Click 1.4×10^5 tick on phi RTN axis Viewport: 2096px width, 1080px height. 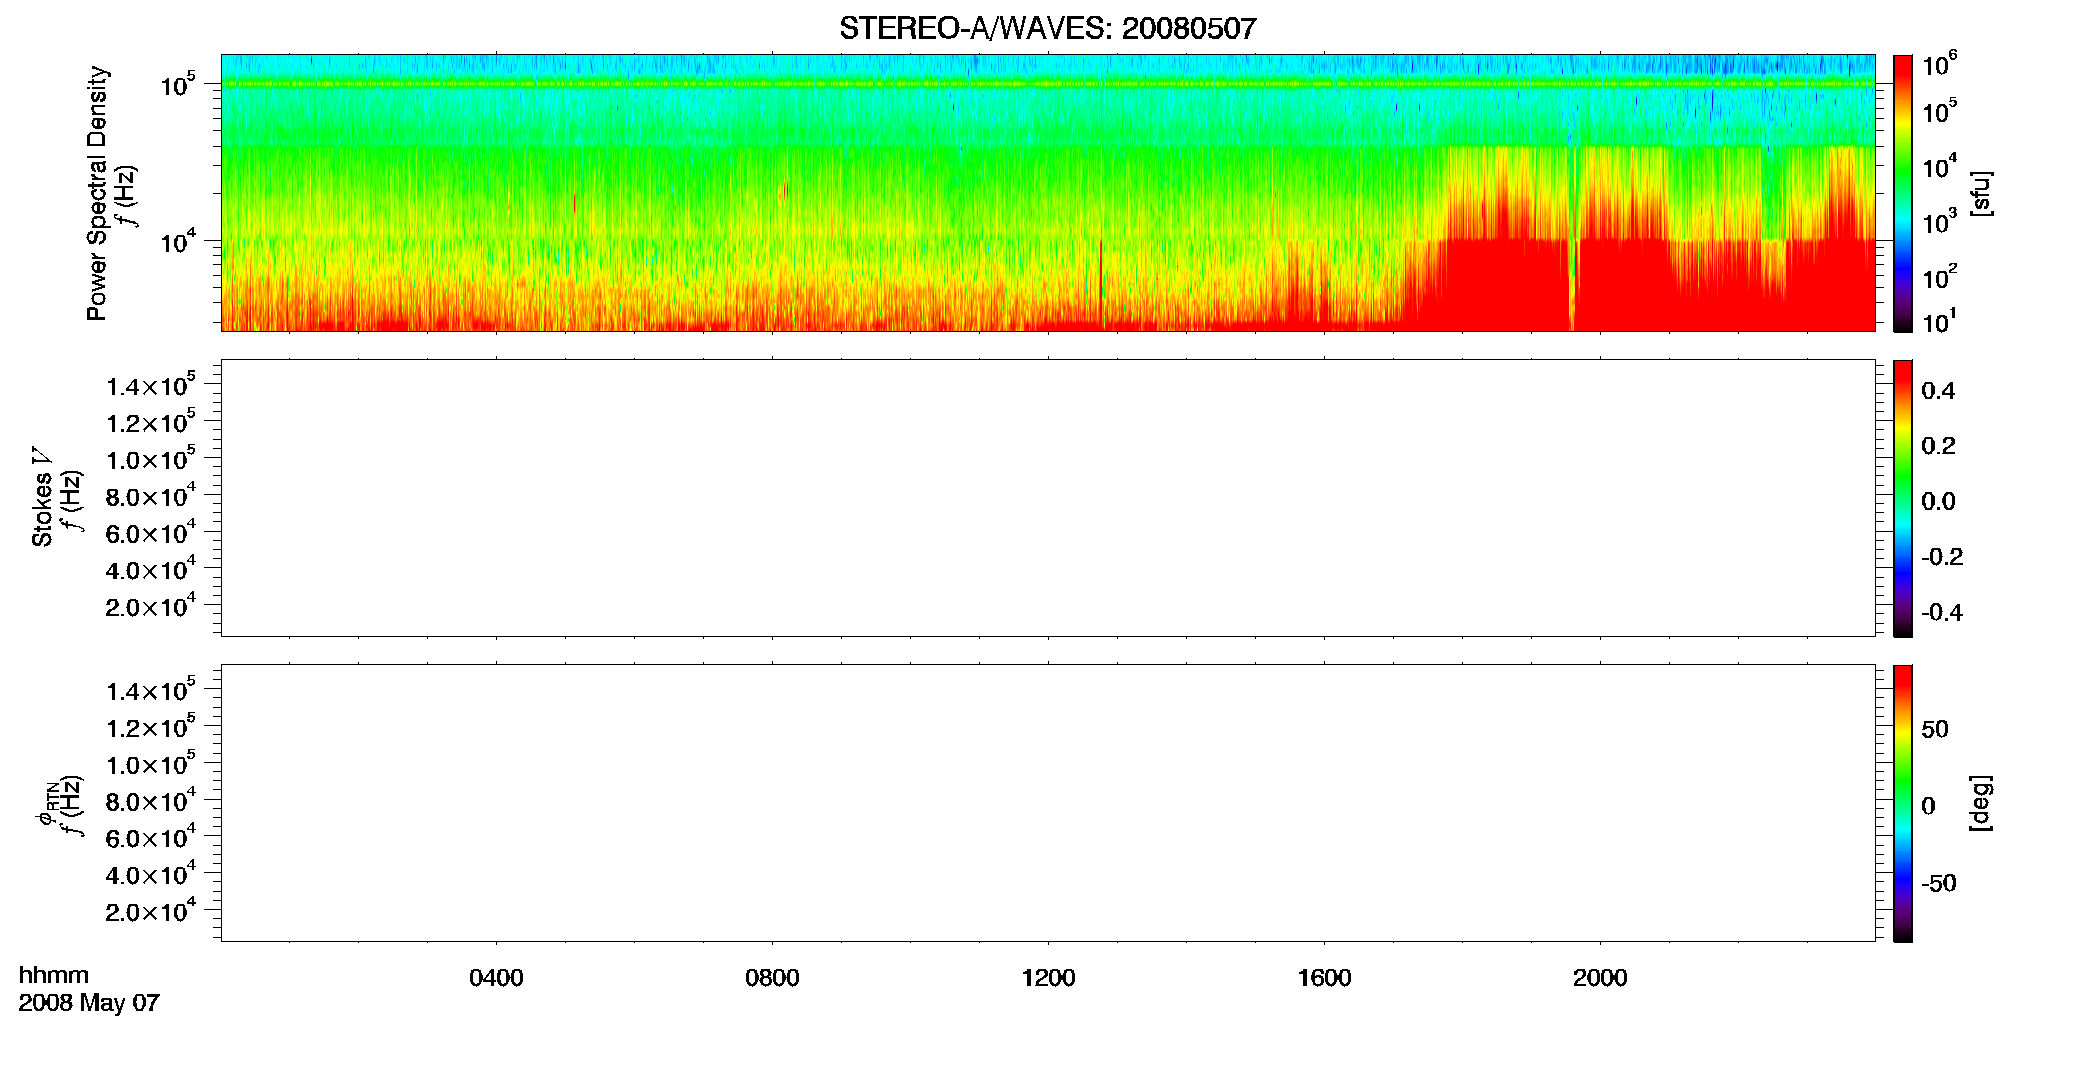point(151,691)
